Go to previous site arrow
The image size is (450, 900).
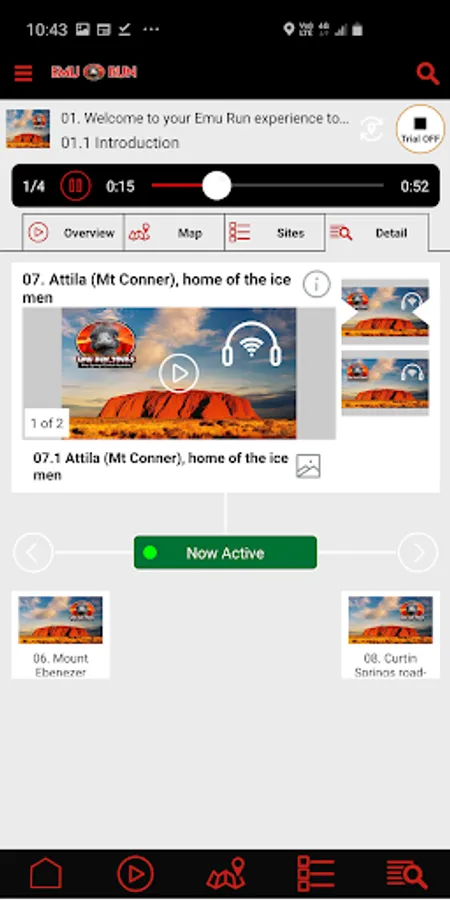click(33, 553)
